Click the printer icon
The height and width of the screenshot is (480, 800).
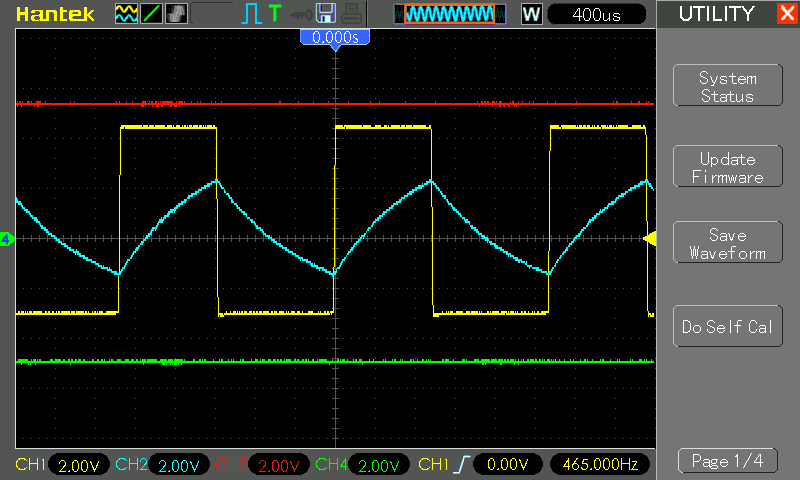(x=349, y=13)
